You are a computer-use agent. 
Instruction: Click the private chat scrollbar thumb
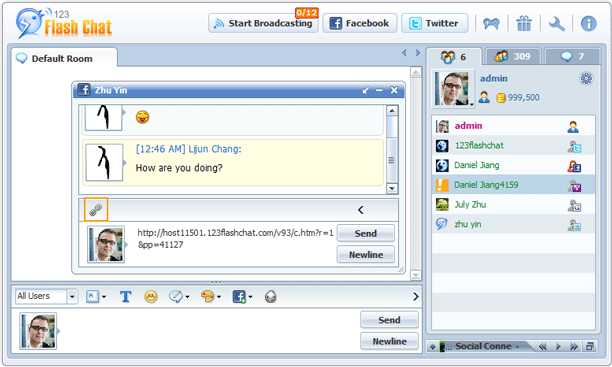392,160
